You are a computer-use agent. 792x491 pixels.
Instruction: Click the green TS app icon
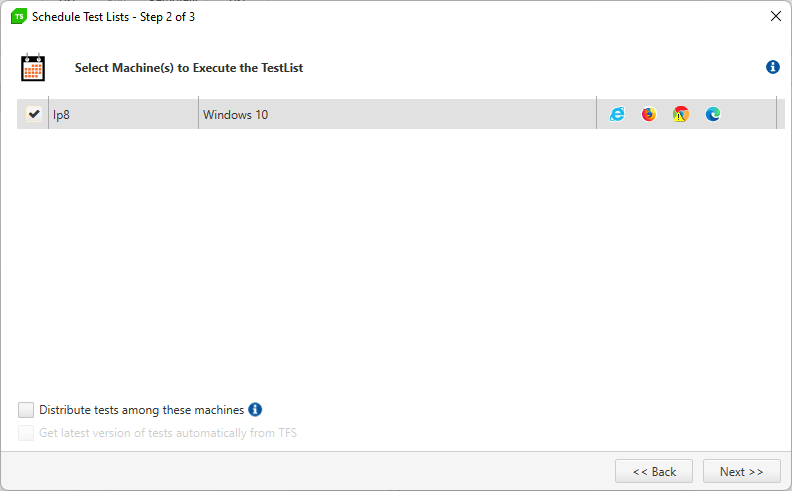[19, 17]
